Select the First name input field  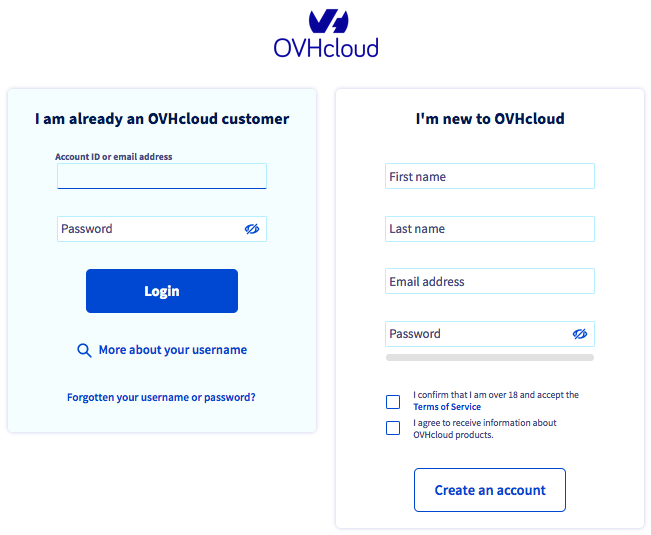tap(490, 177)
